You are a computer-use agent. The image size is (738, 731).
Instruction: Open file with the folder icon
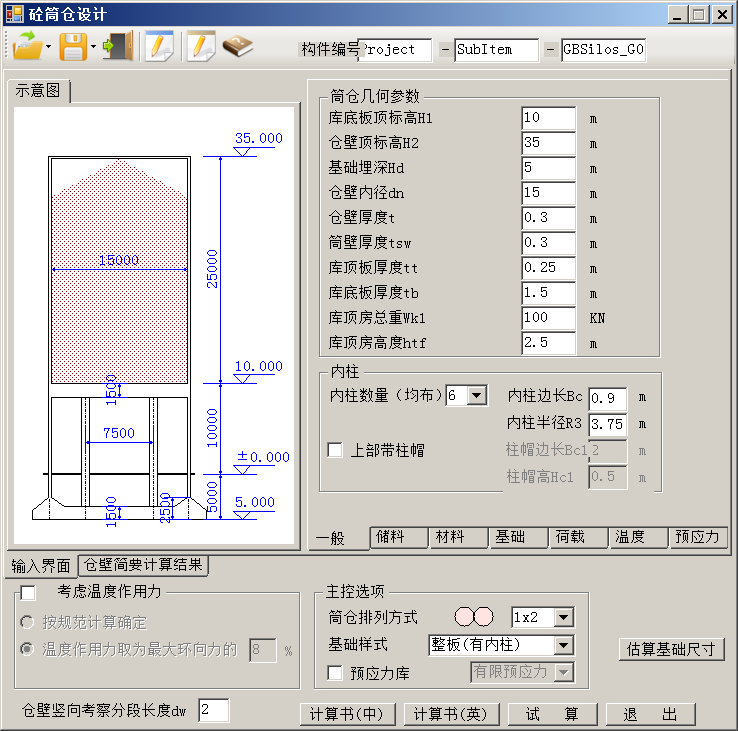pos(27,46)
